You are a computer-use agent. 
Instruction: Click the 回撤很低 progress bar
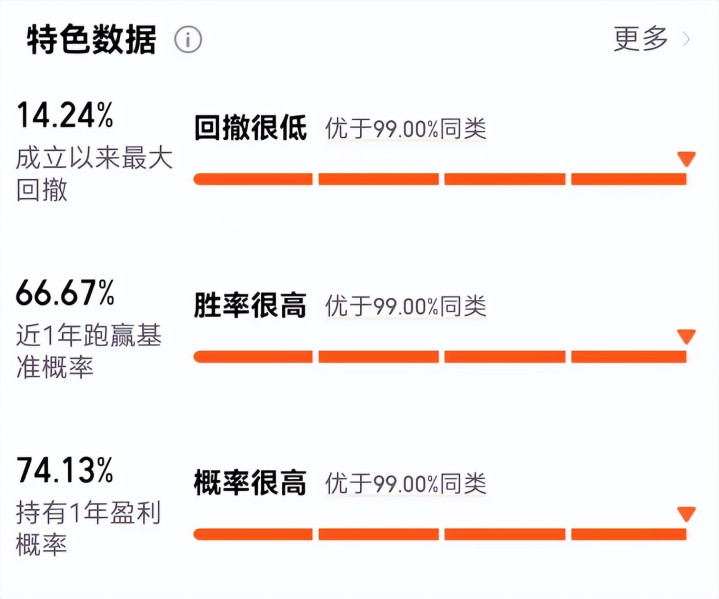coord(439,179)
